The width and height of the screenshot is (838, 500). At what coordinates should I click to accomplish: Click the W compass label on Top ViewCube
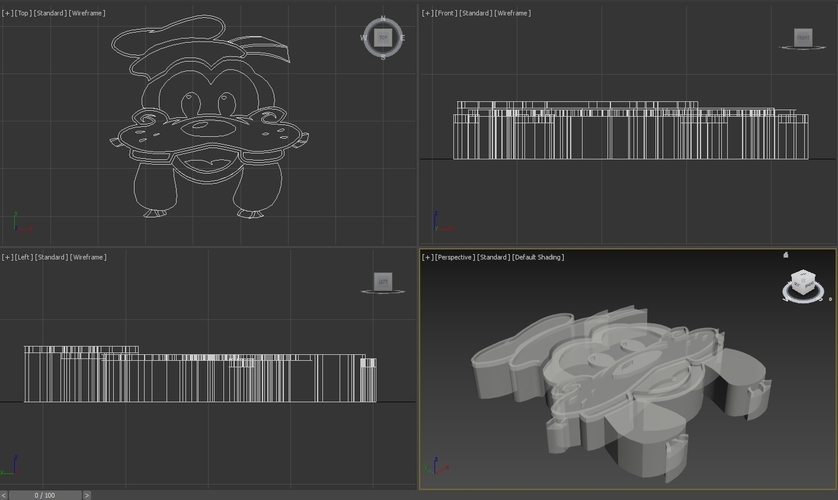[x=363, y=38]
